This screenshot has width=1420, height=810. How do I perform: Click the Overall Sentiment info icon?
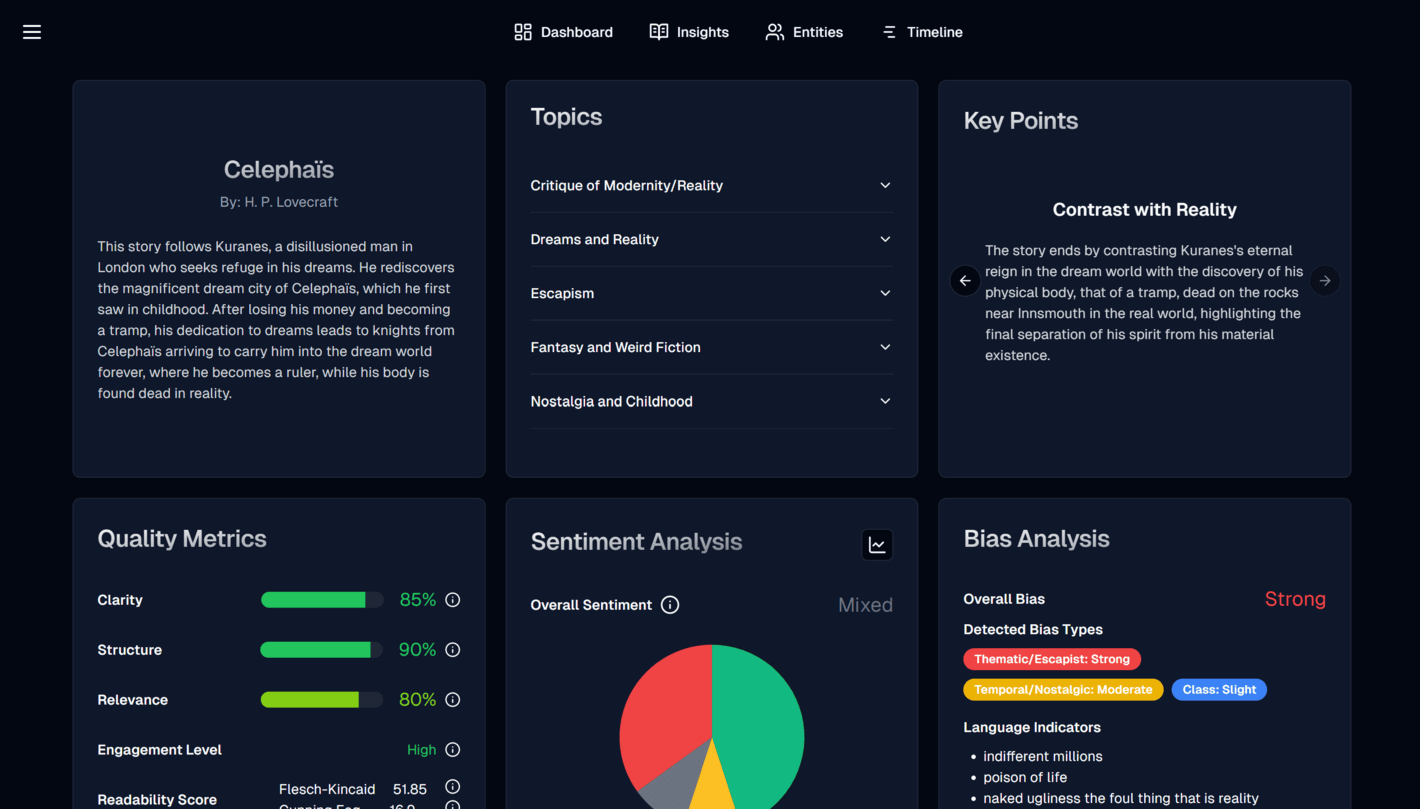click(670, 605)
